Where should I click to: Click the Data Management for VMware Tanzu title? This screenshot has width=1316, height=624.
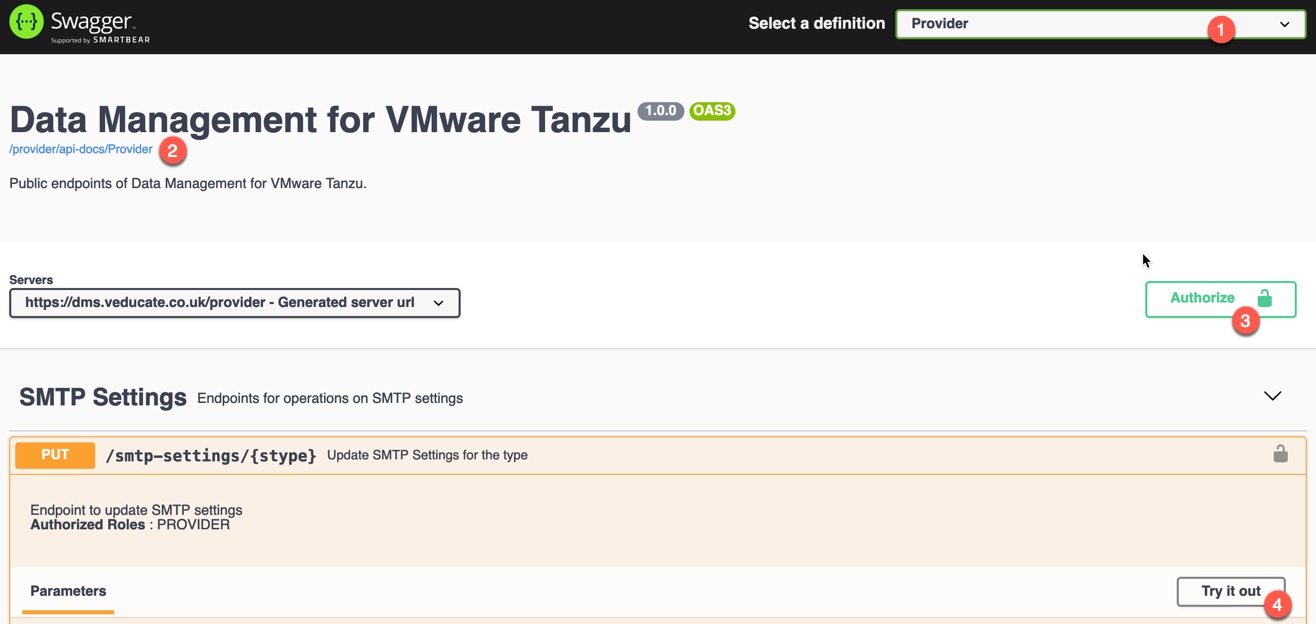pos(321,120)
